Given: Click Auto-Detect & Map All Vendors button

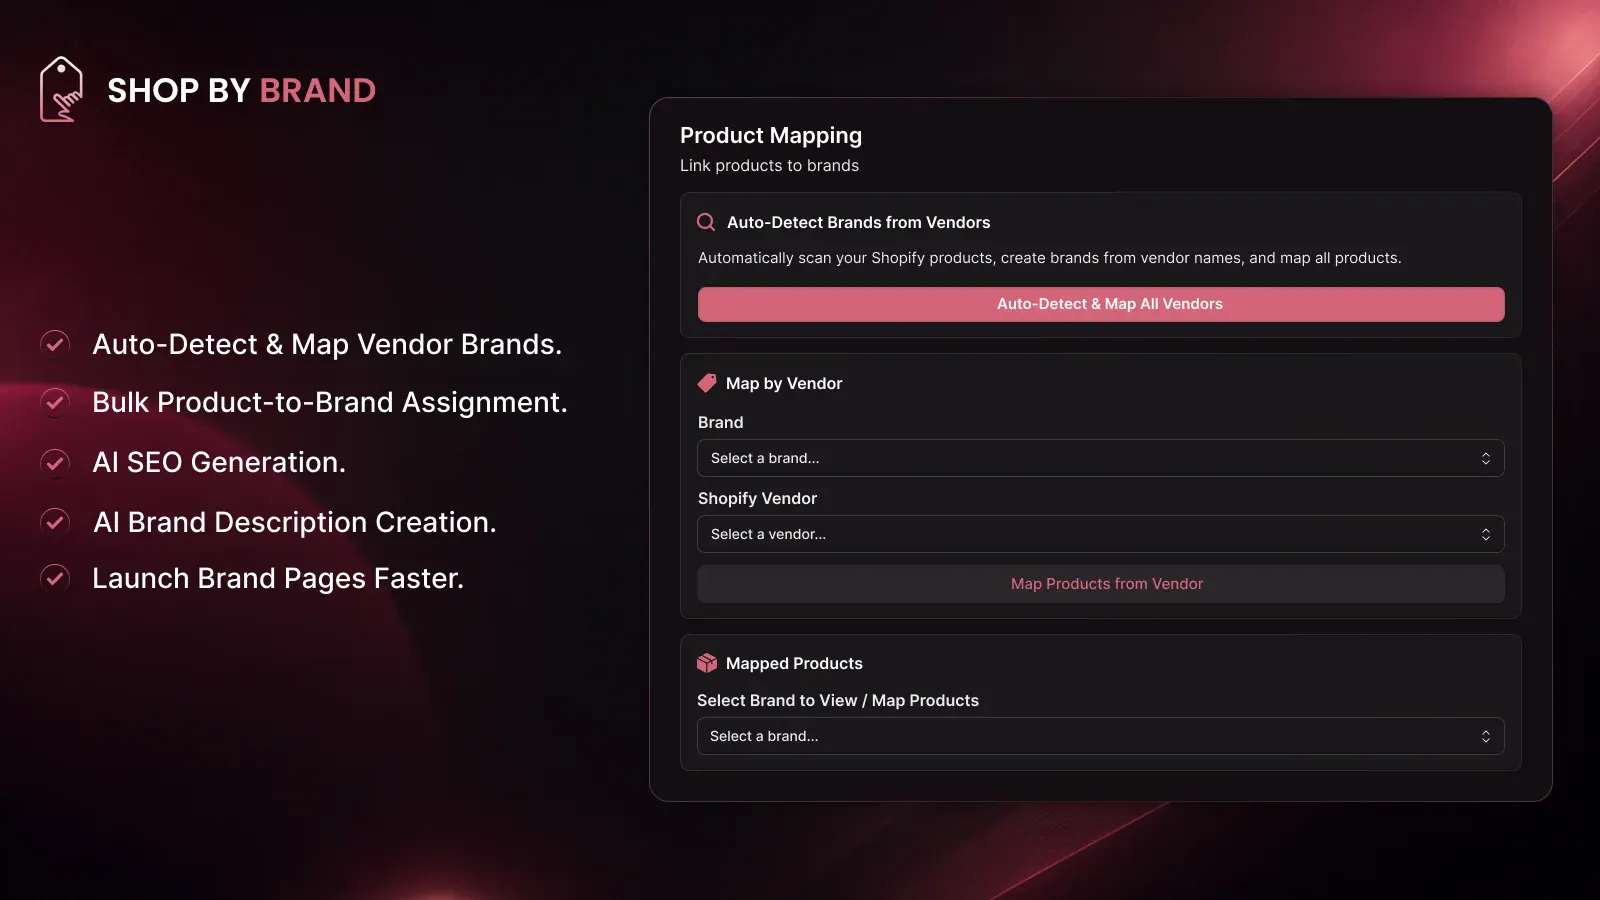Looking at the screenshot, I should (1101, 304).
